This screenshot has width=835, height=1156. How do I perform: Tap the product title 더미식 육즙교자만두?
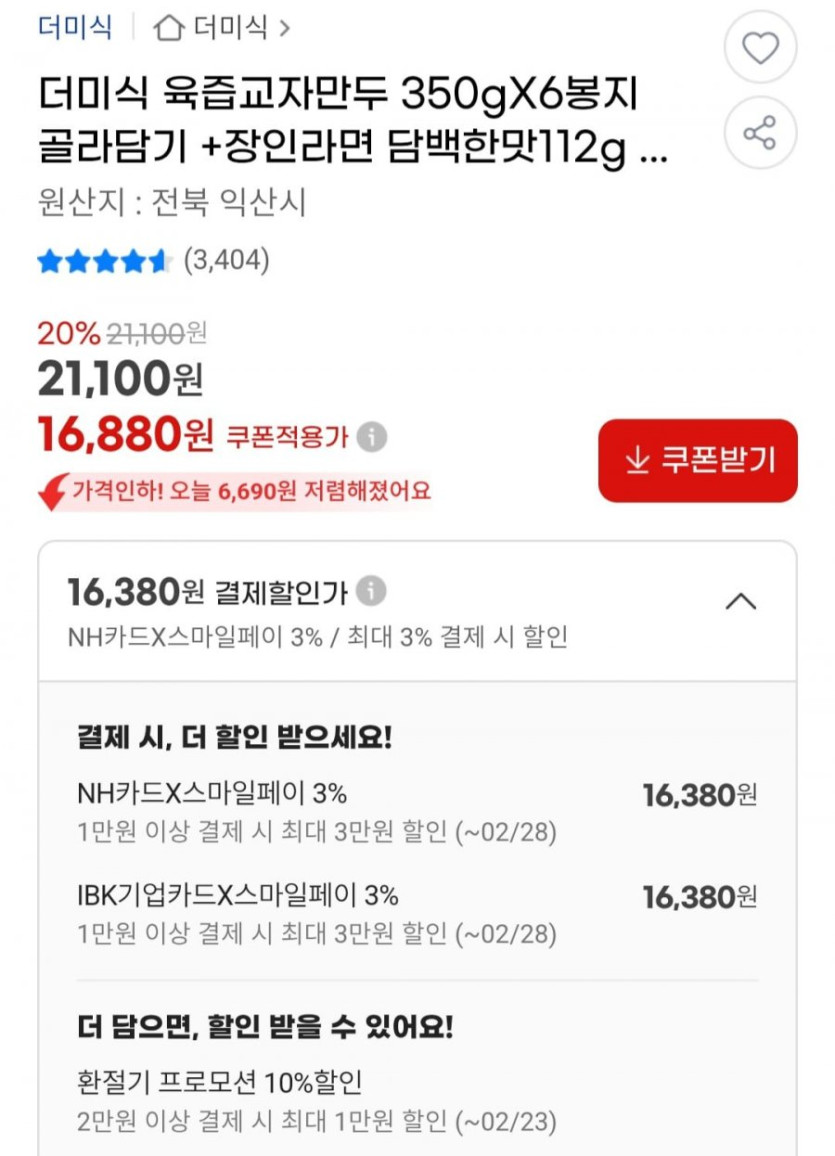(x=338, y=96)
